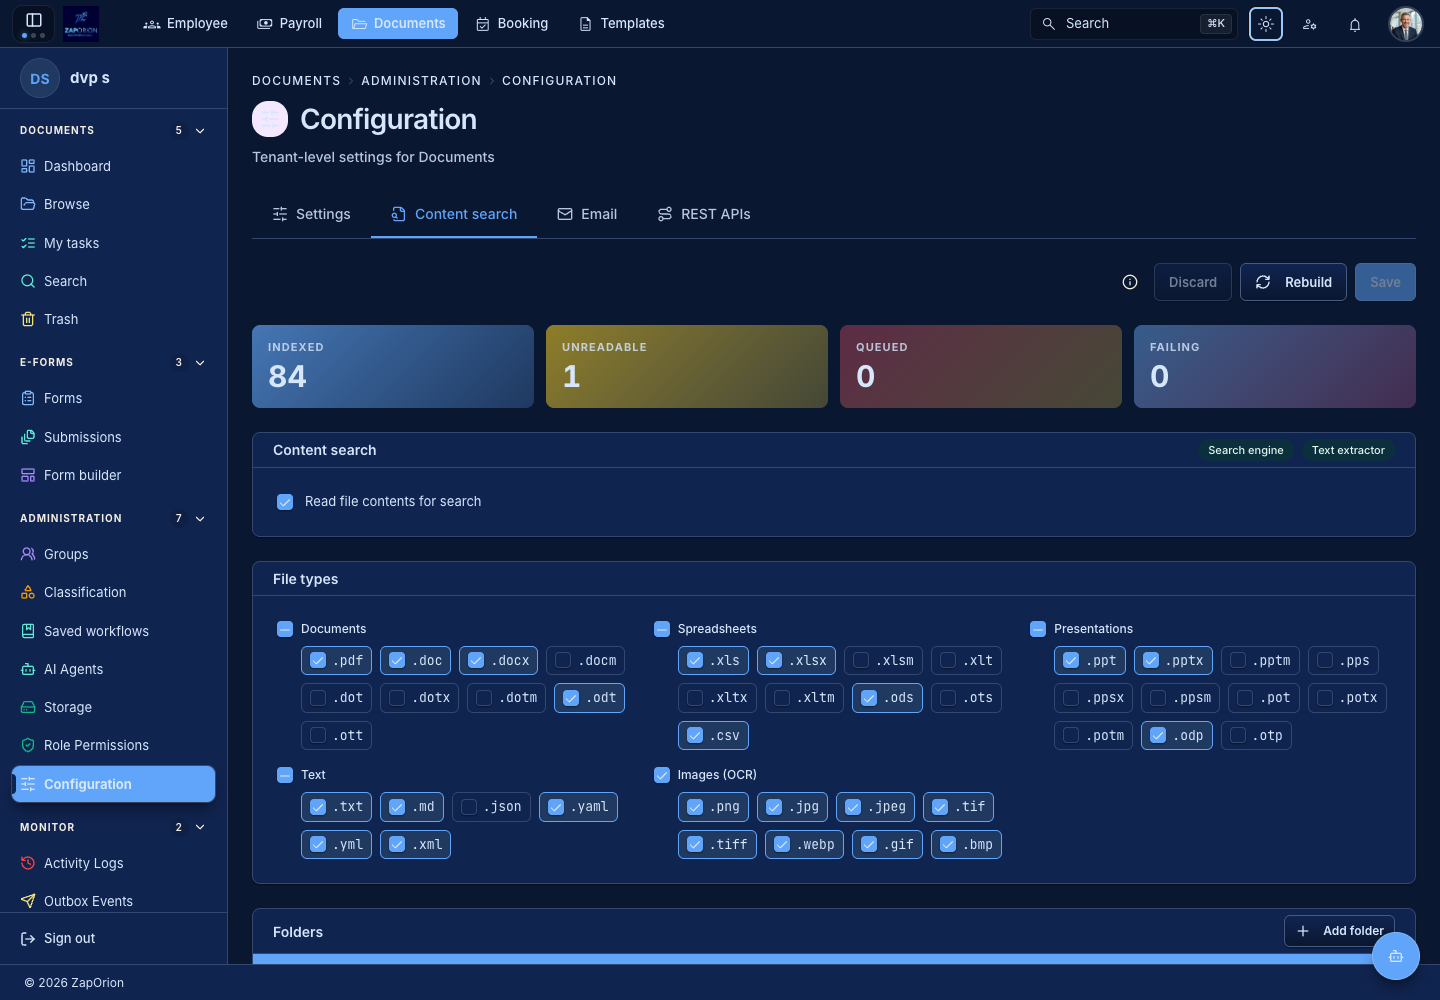Screen dimensions: 1440x1000
Task: Go to Browse documents
Action: click(113, 204)
